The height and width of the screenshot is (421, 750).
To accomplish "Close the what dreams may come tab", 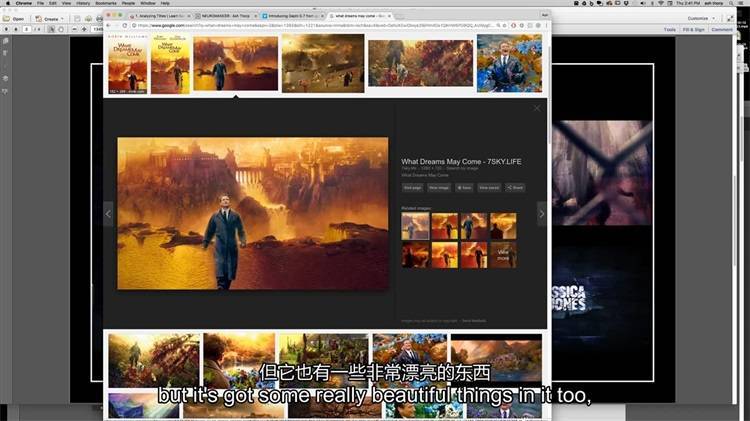I will 389,16.
